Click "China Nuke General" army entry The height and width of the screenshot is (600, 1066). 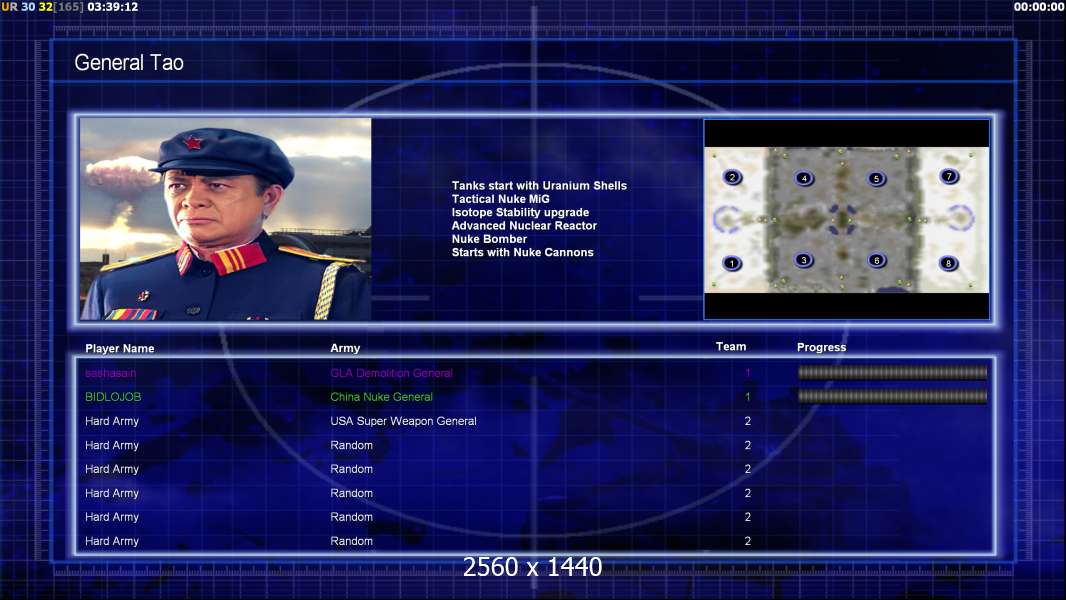point(381,397)
